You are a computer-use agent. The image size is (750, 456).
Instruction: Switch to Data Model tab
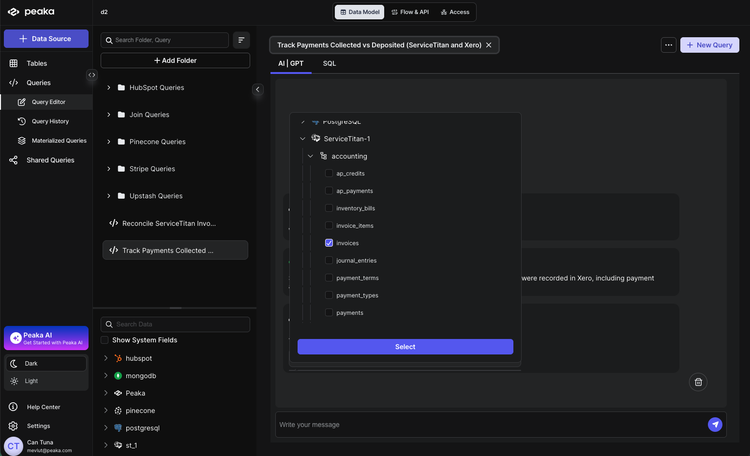(359, 12)
